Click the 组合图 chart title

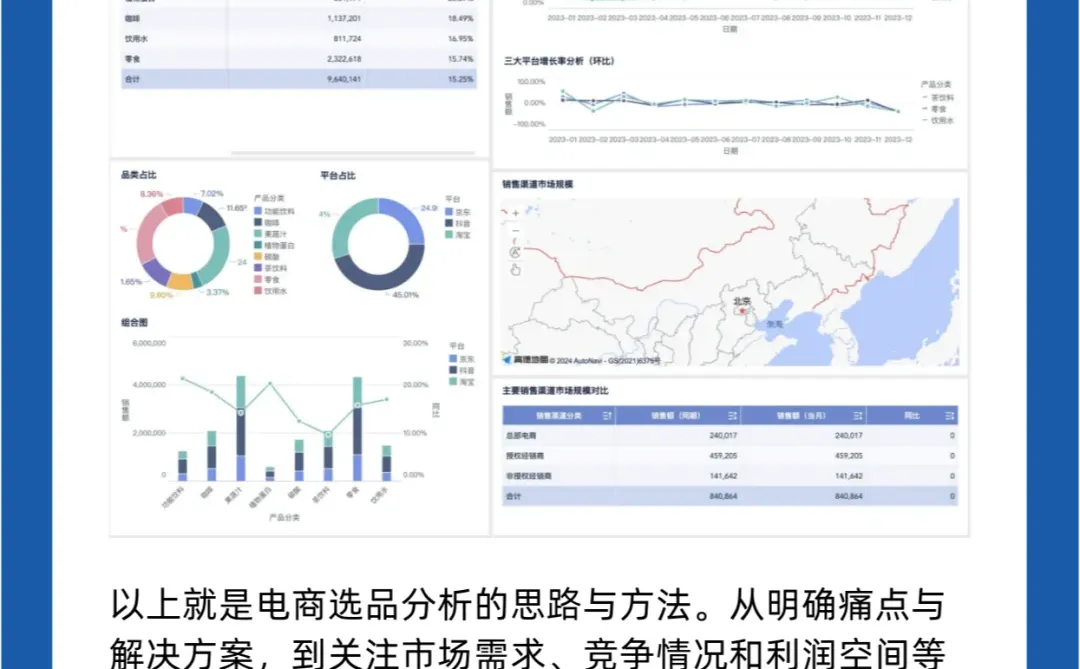[134, 322]
